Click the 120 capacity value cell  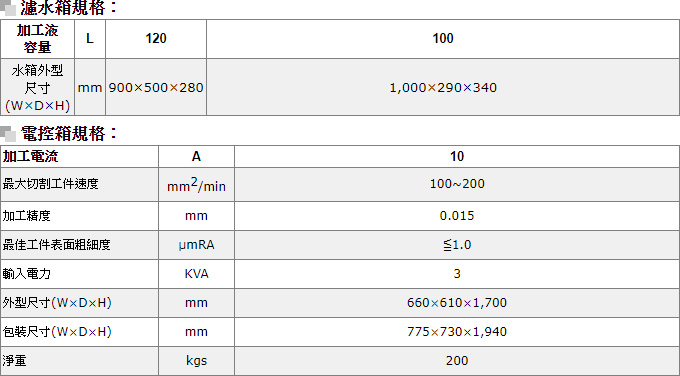pos(156,39)
